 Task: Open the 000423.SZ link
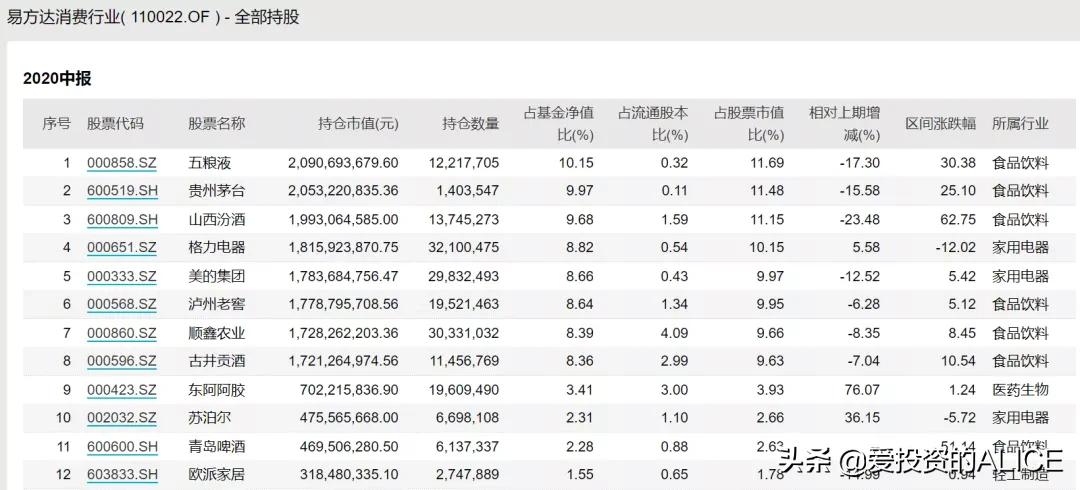[x=122, y=389]
